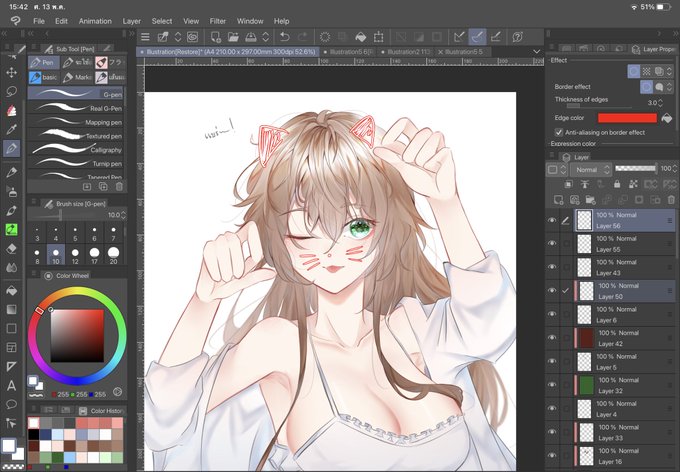680x472 pixels.
Task: Click the color wheel saturation square
Action: (x=77, y=335)
